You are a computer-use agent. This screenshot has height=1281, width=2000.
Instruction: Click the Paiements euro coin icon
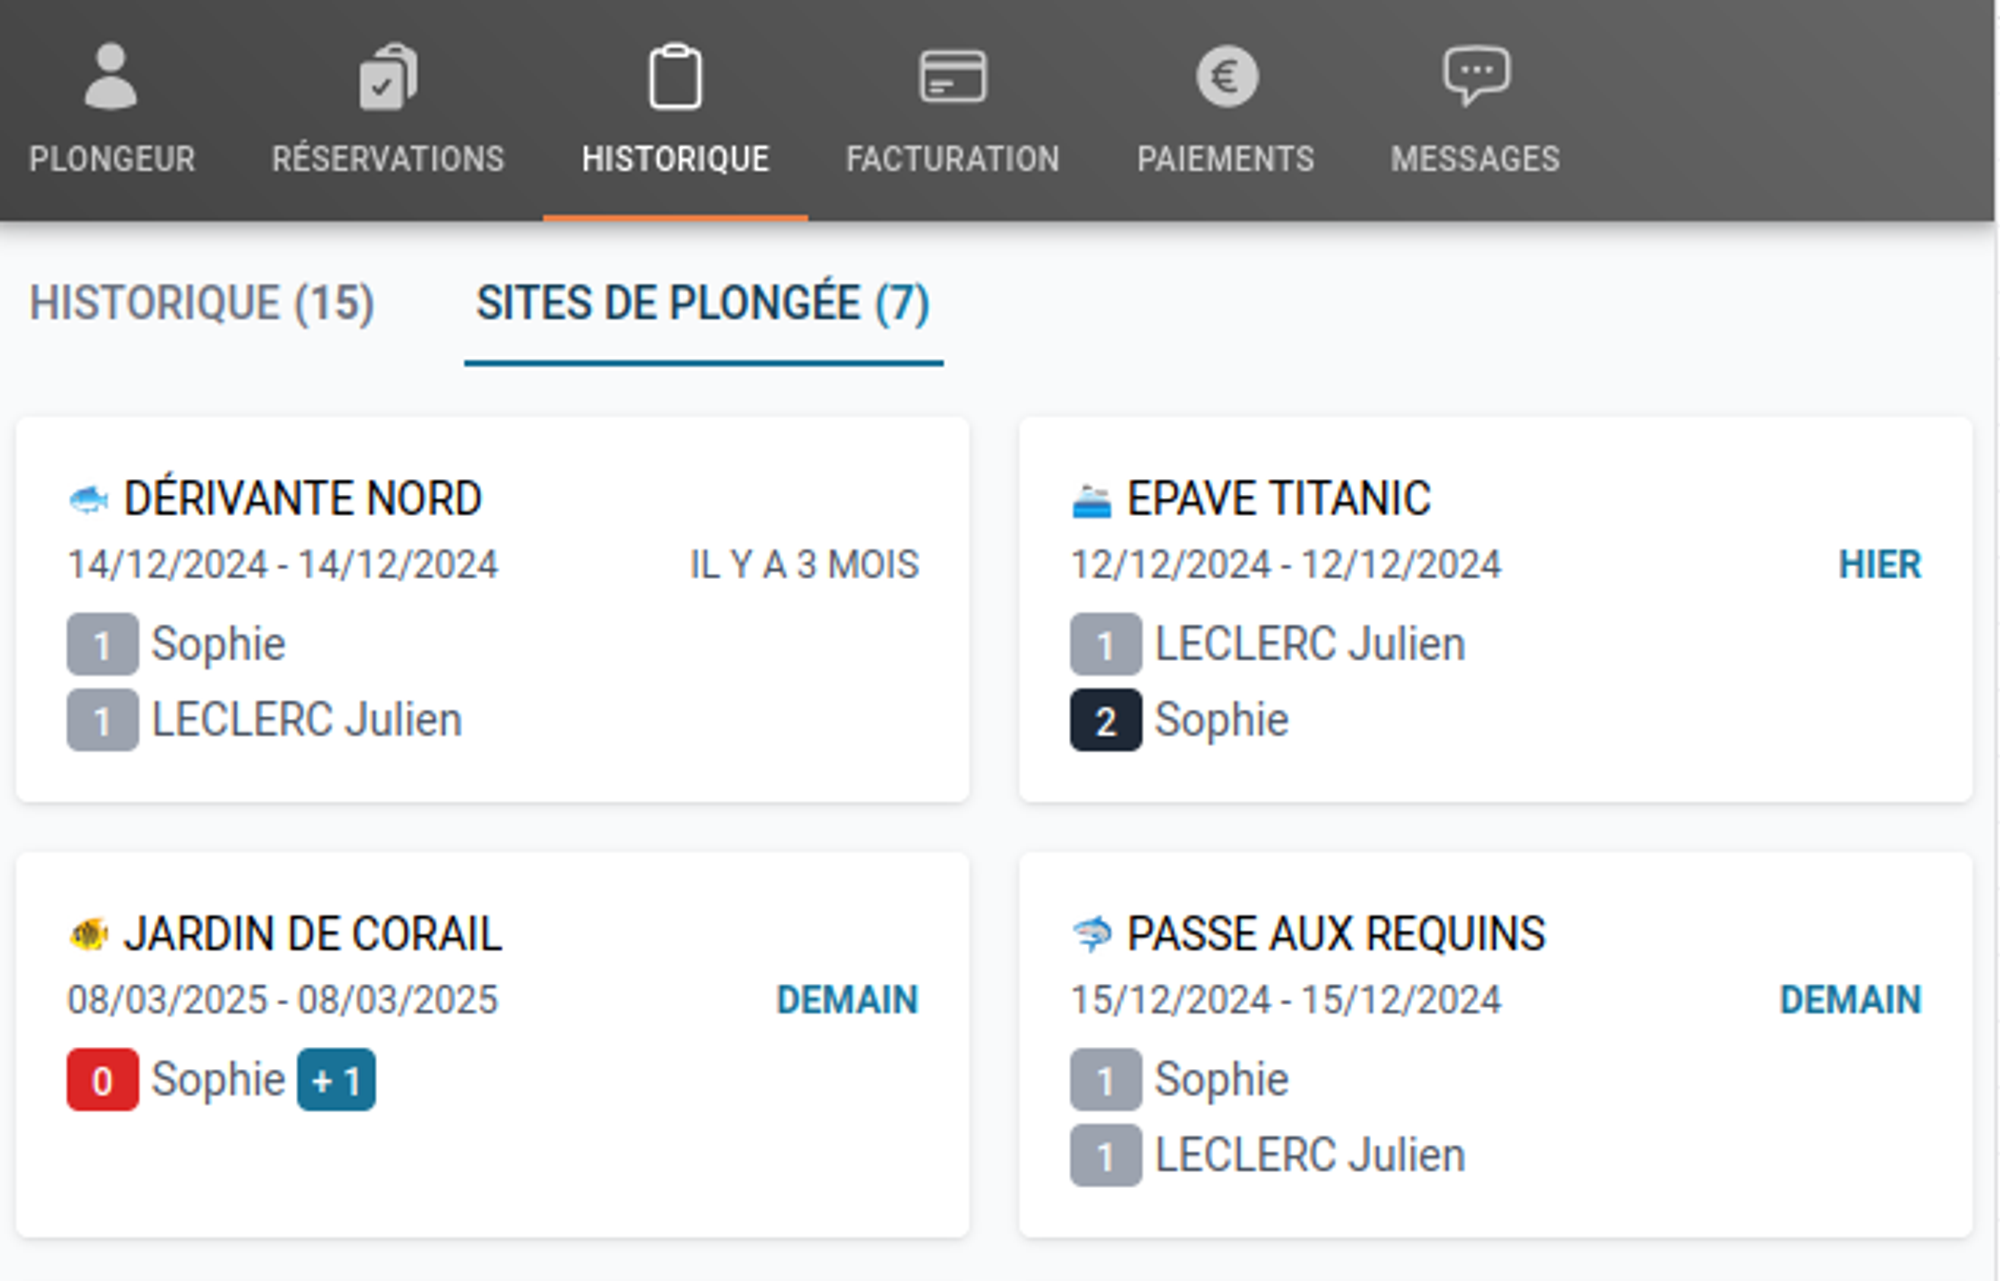pos(1226,77)
